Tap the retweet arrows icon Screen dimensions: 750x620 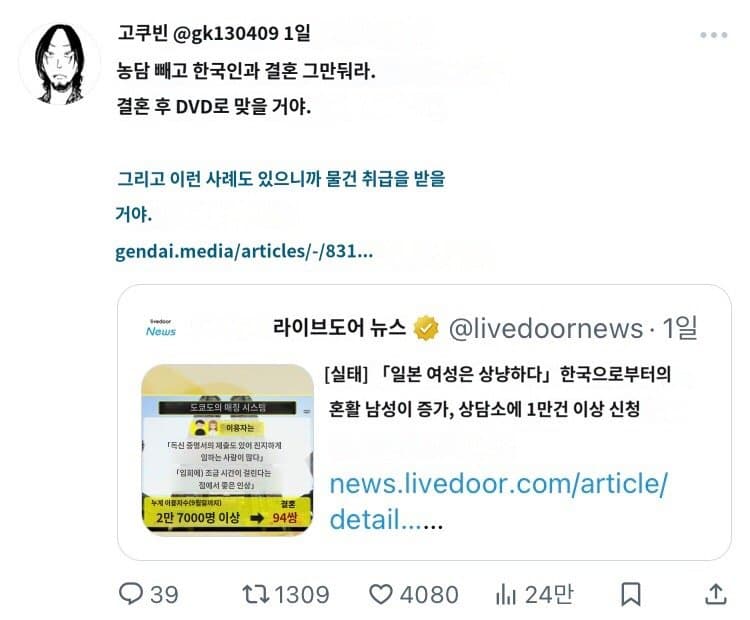(255, 594)
